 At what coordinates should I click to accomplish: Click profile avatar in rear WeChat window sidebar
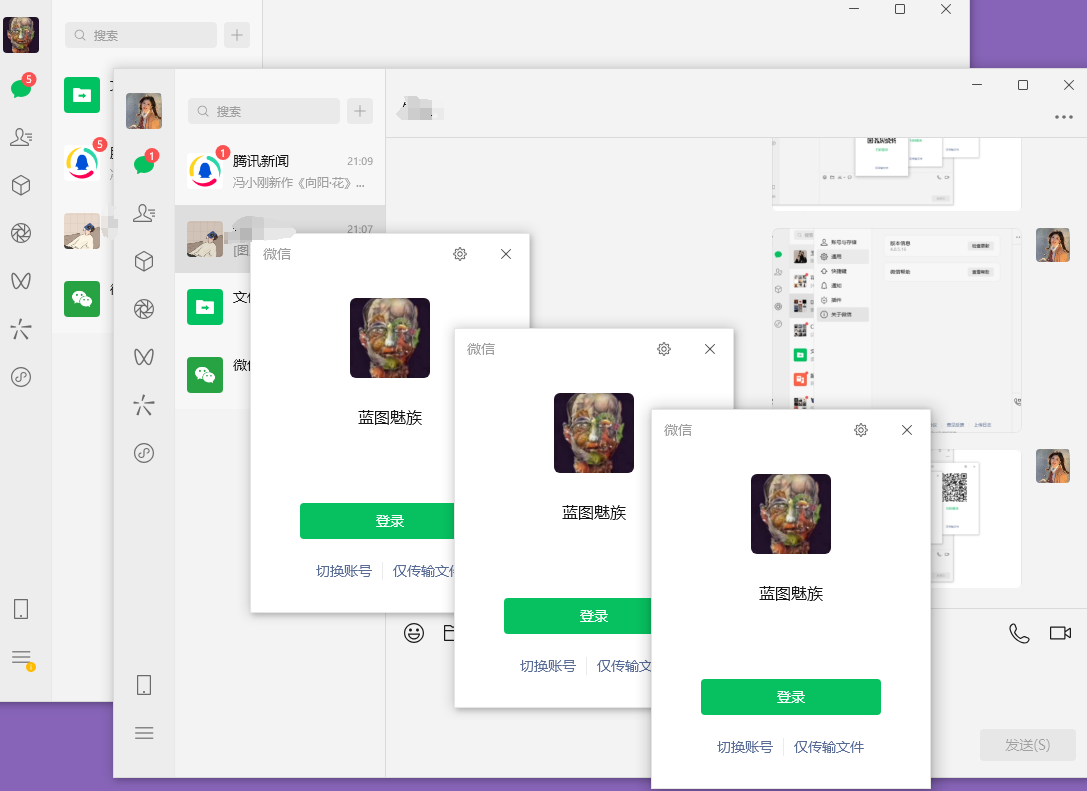tap(21, 35)
